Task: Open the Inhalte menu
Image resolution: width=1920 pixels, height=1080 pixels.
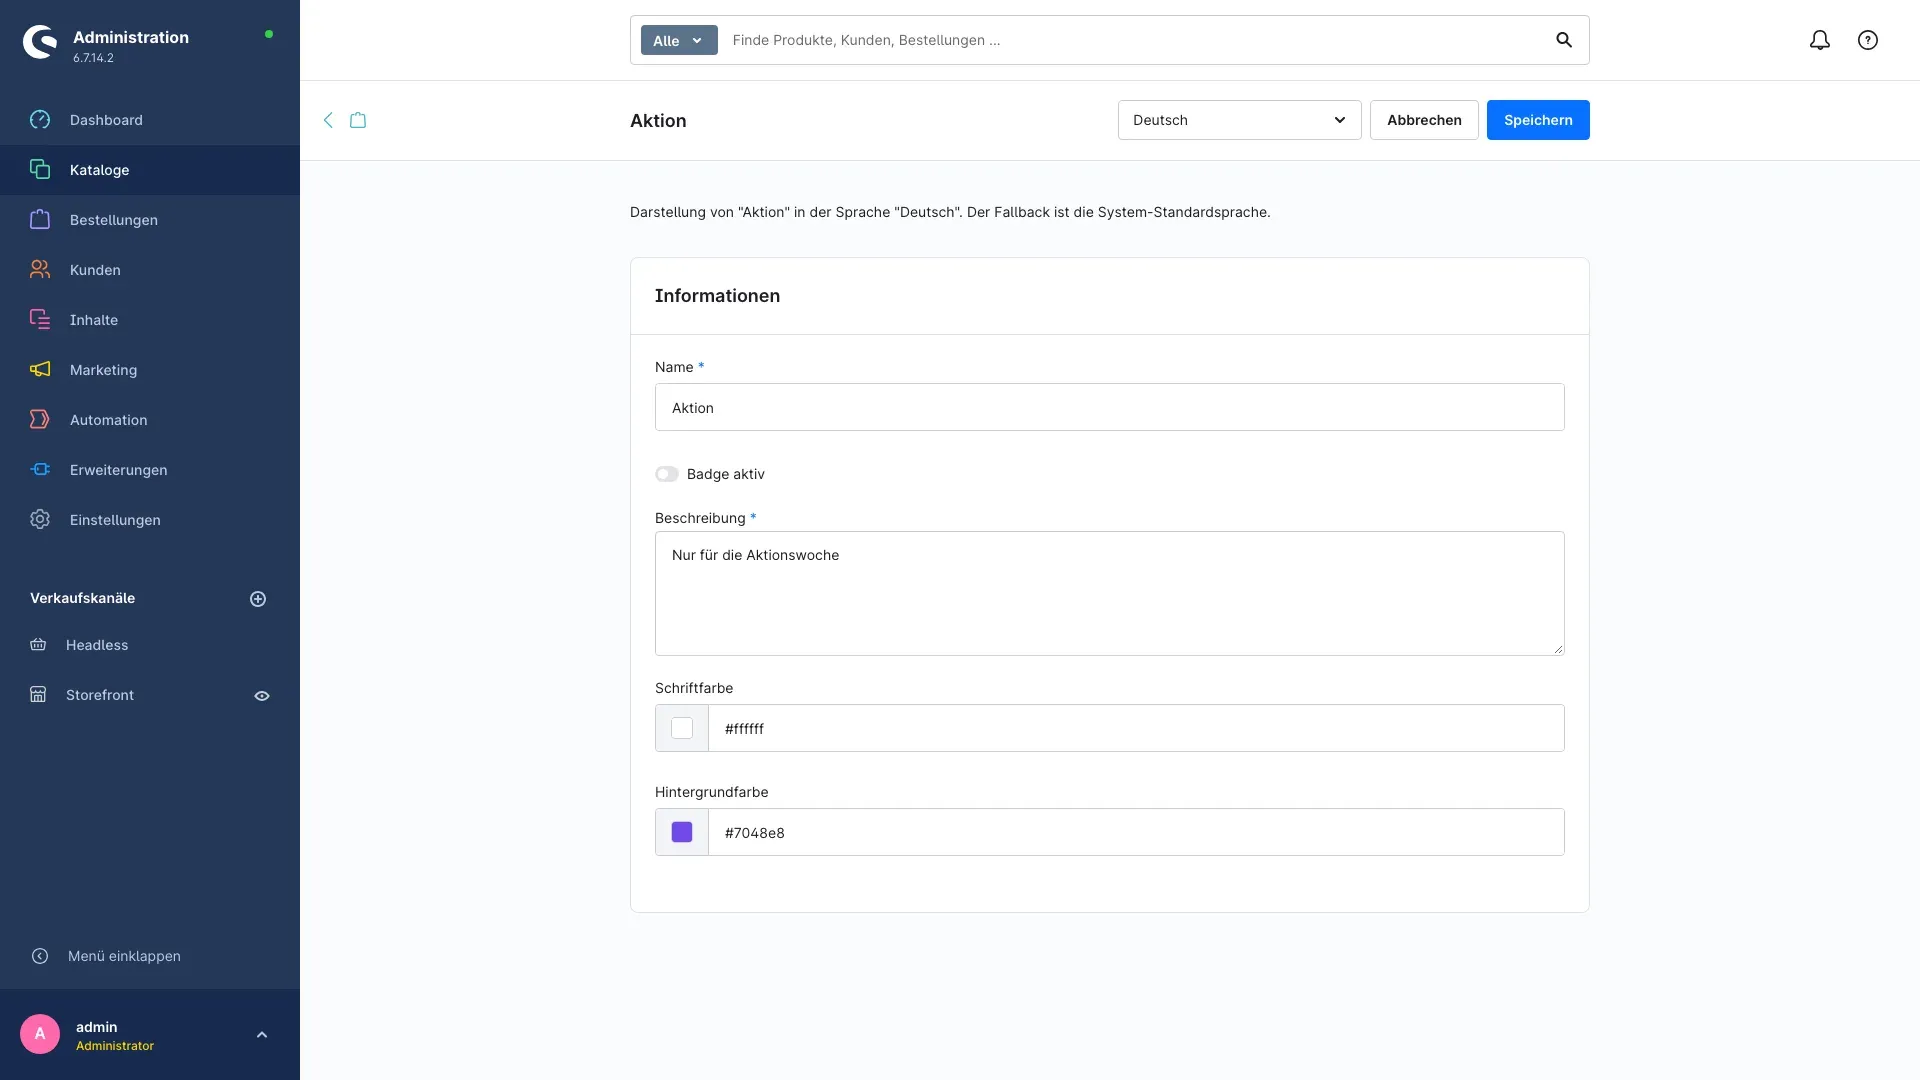Action: [150, 320]
